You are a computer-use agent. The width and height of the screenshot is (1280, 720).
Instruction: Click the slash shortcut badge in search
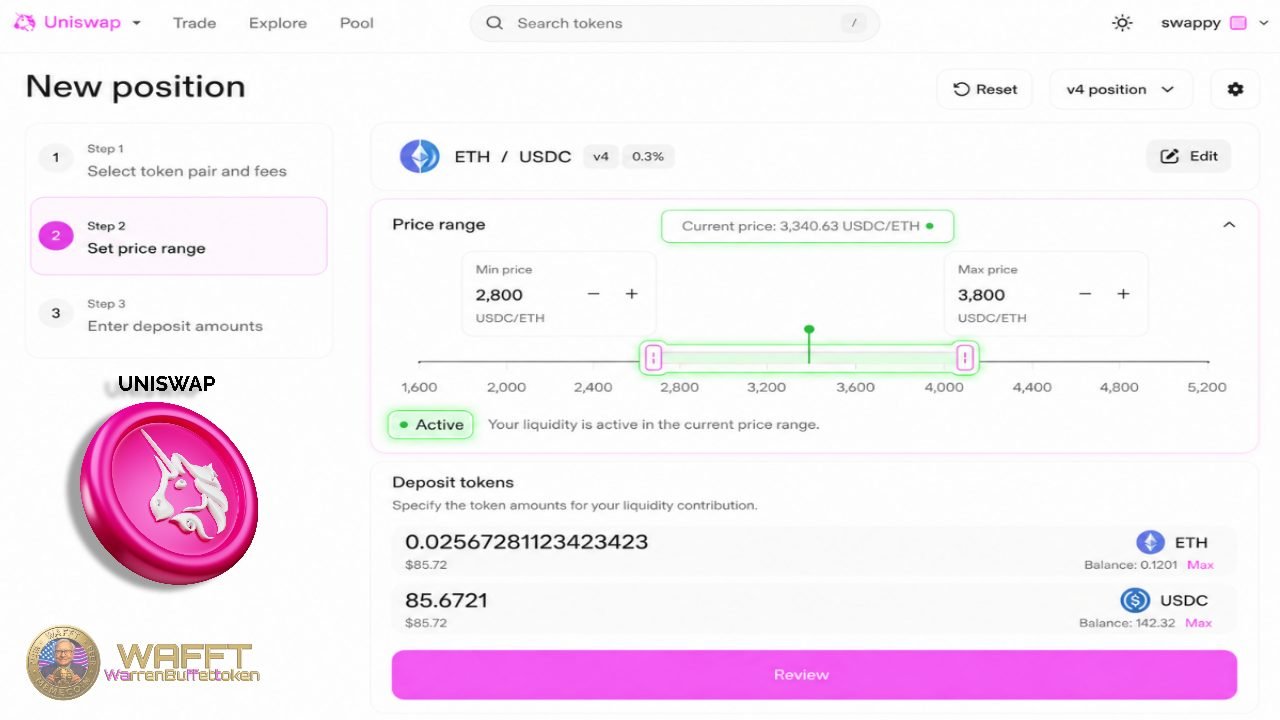[853, 23]
